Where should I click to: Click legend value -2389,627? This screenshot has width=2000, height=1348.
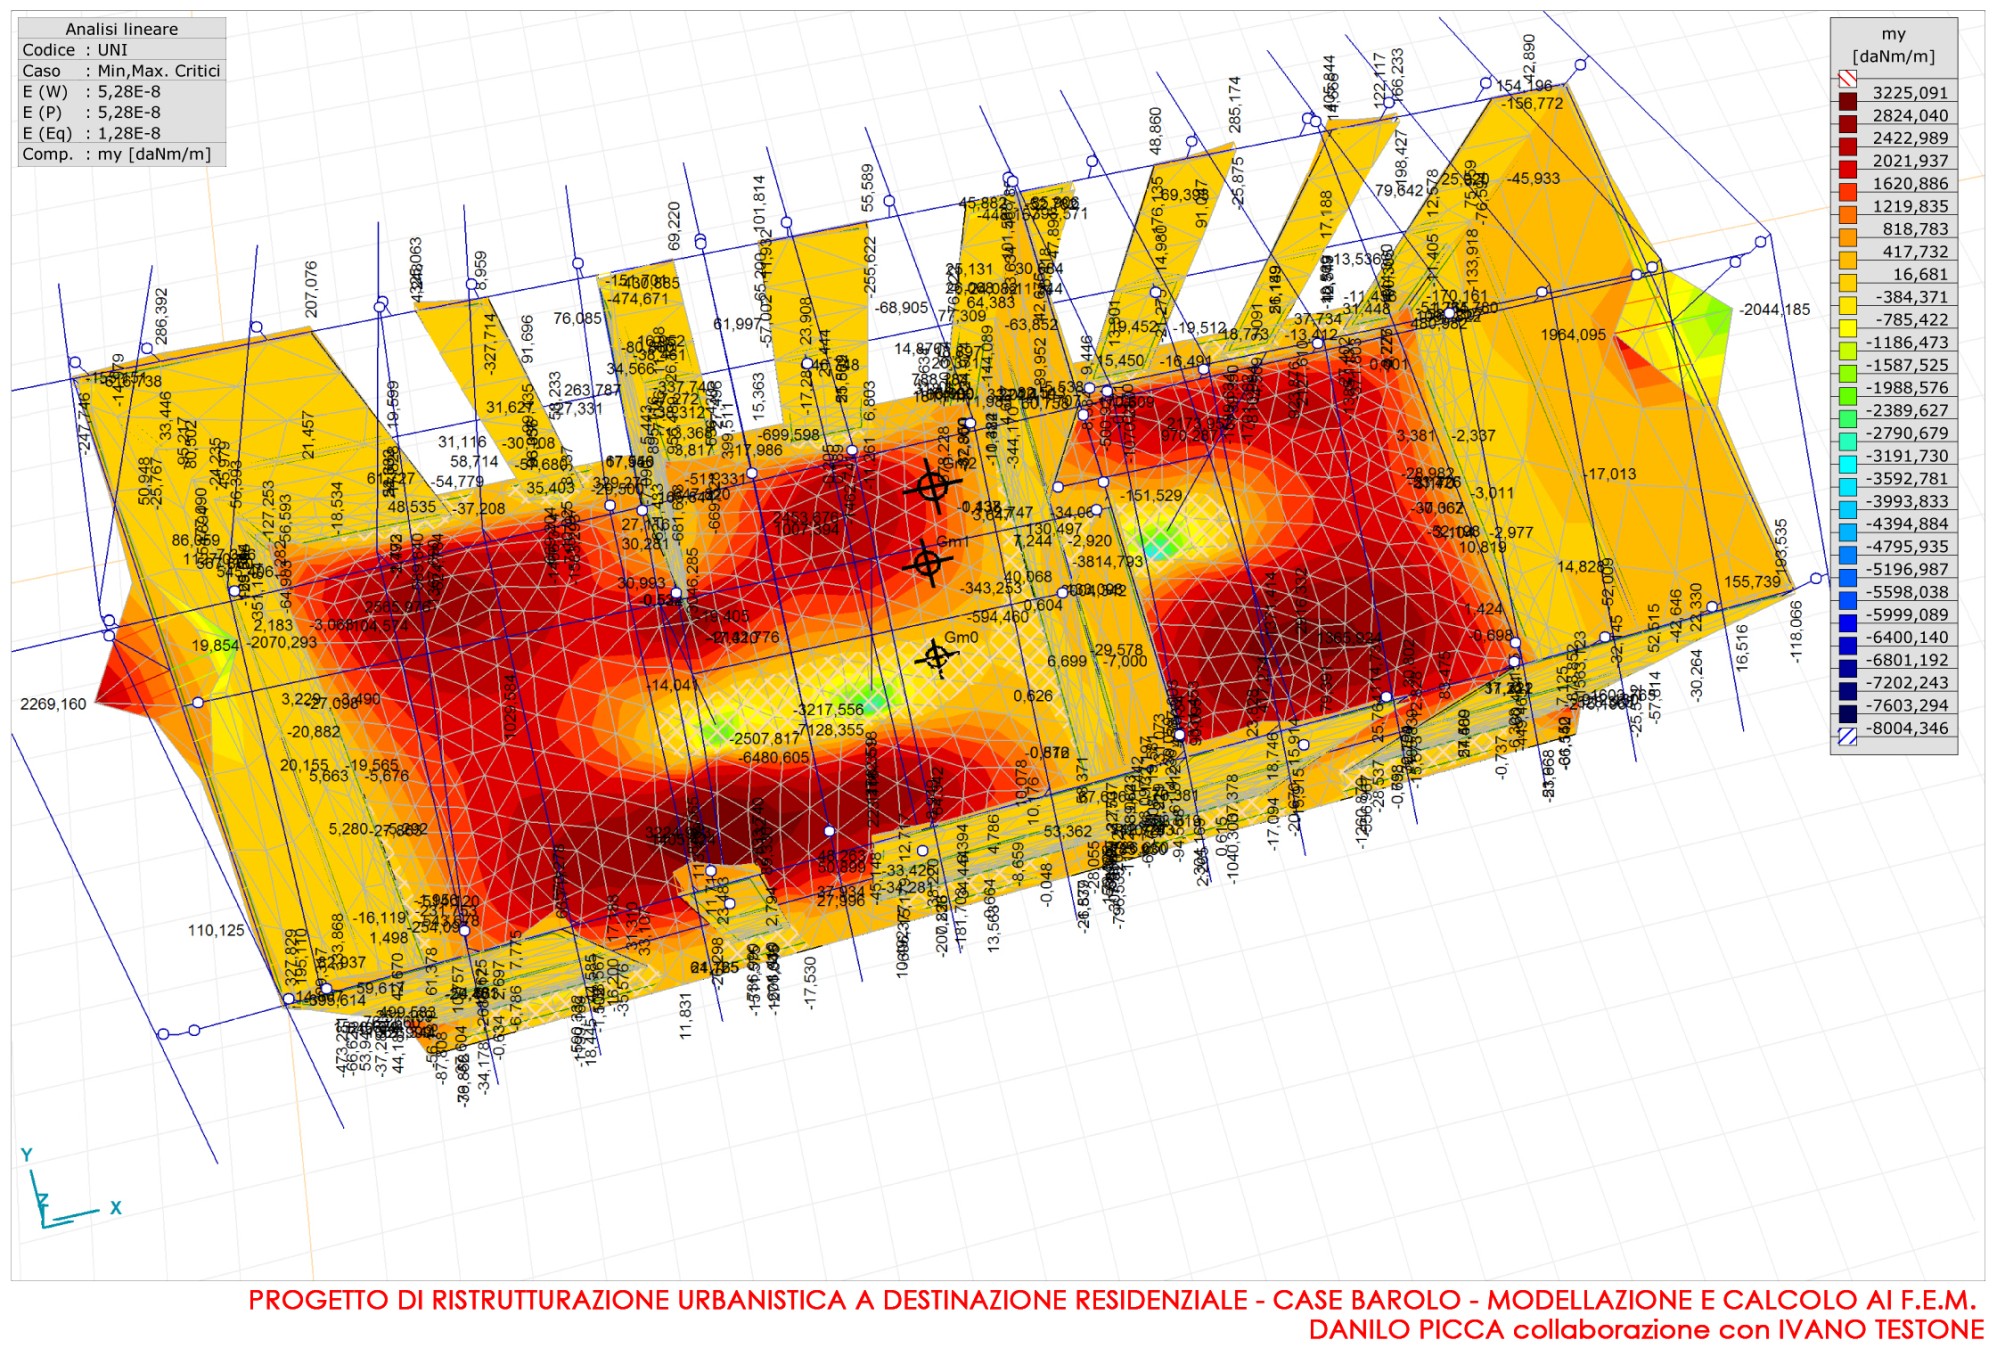click(1907, 411)
